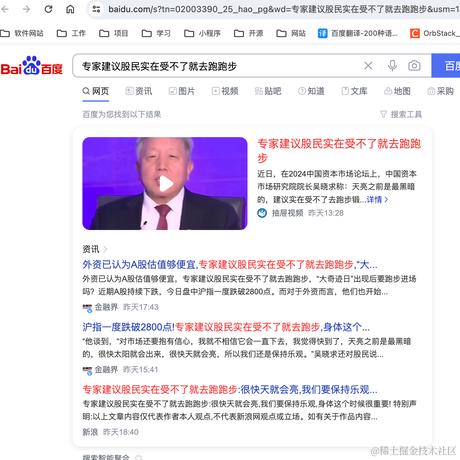Open the 小程序 bookmark folder
This screenshot has height=460, width=460.
(x=202, y=33)
